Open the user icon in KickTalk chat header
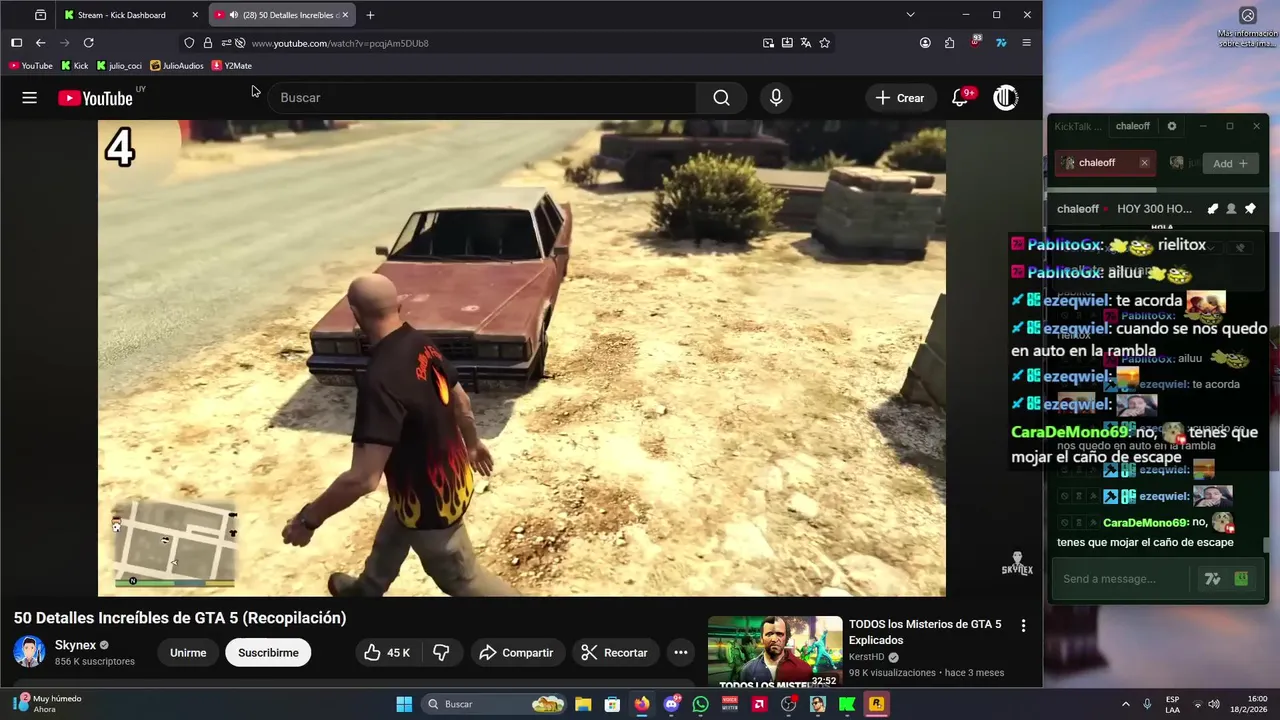The height and width of the screenshot is (720, 1280). coord(1231,209)
